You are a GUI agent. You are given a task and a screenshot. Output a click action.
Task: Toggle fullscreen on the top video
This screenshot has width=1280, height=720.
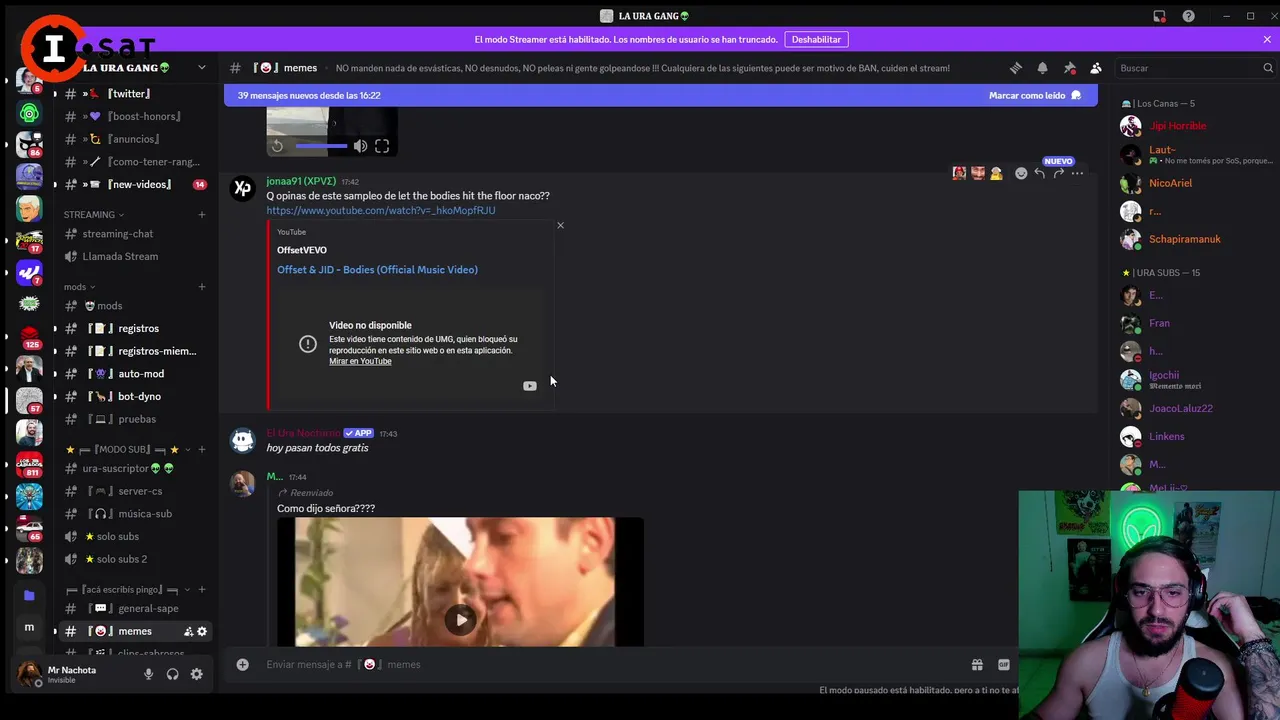(x=382, y=146)
